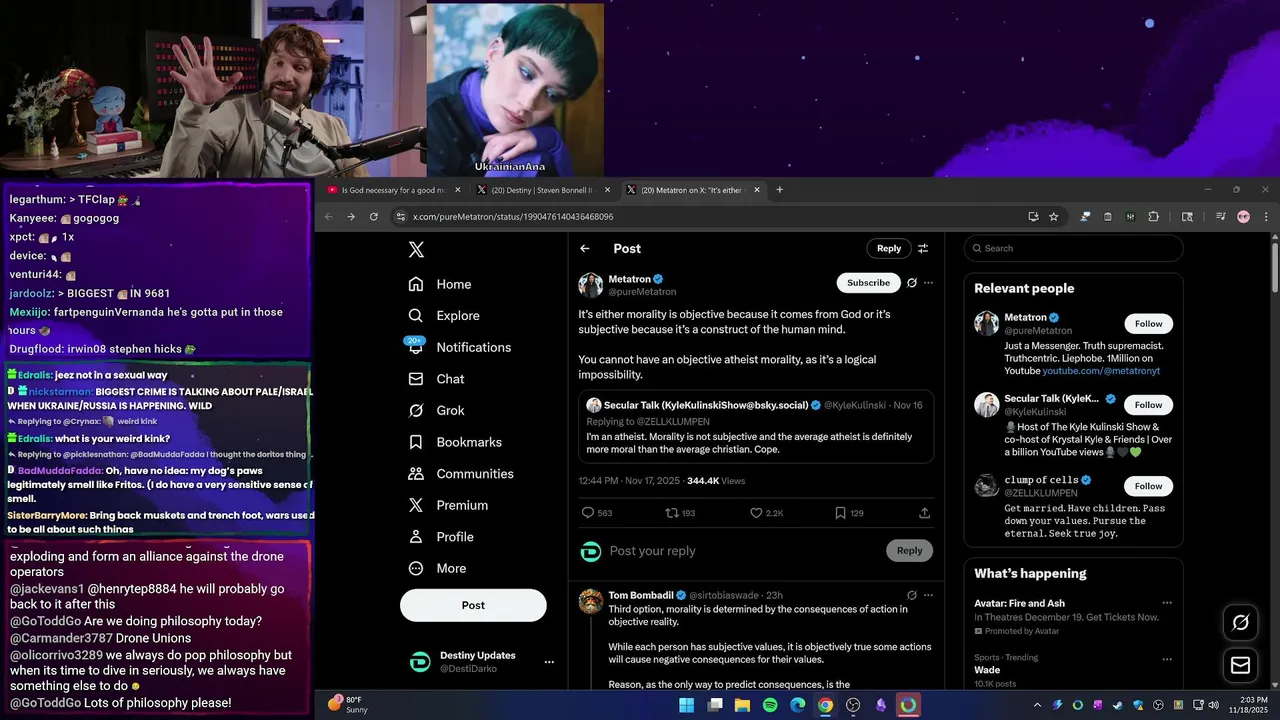Open more options for Avatar: Fire and Ash
This screenshot has height=720, width=1280.
point(1166,603)
